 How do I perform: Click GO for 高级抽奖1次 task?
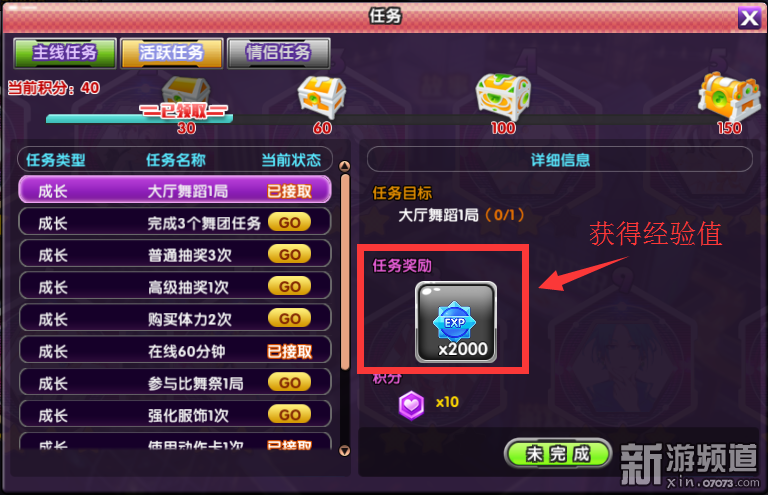click(x=289, y=286)
